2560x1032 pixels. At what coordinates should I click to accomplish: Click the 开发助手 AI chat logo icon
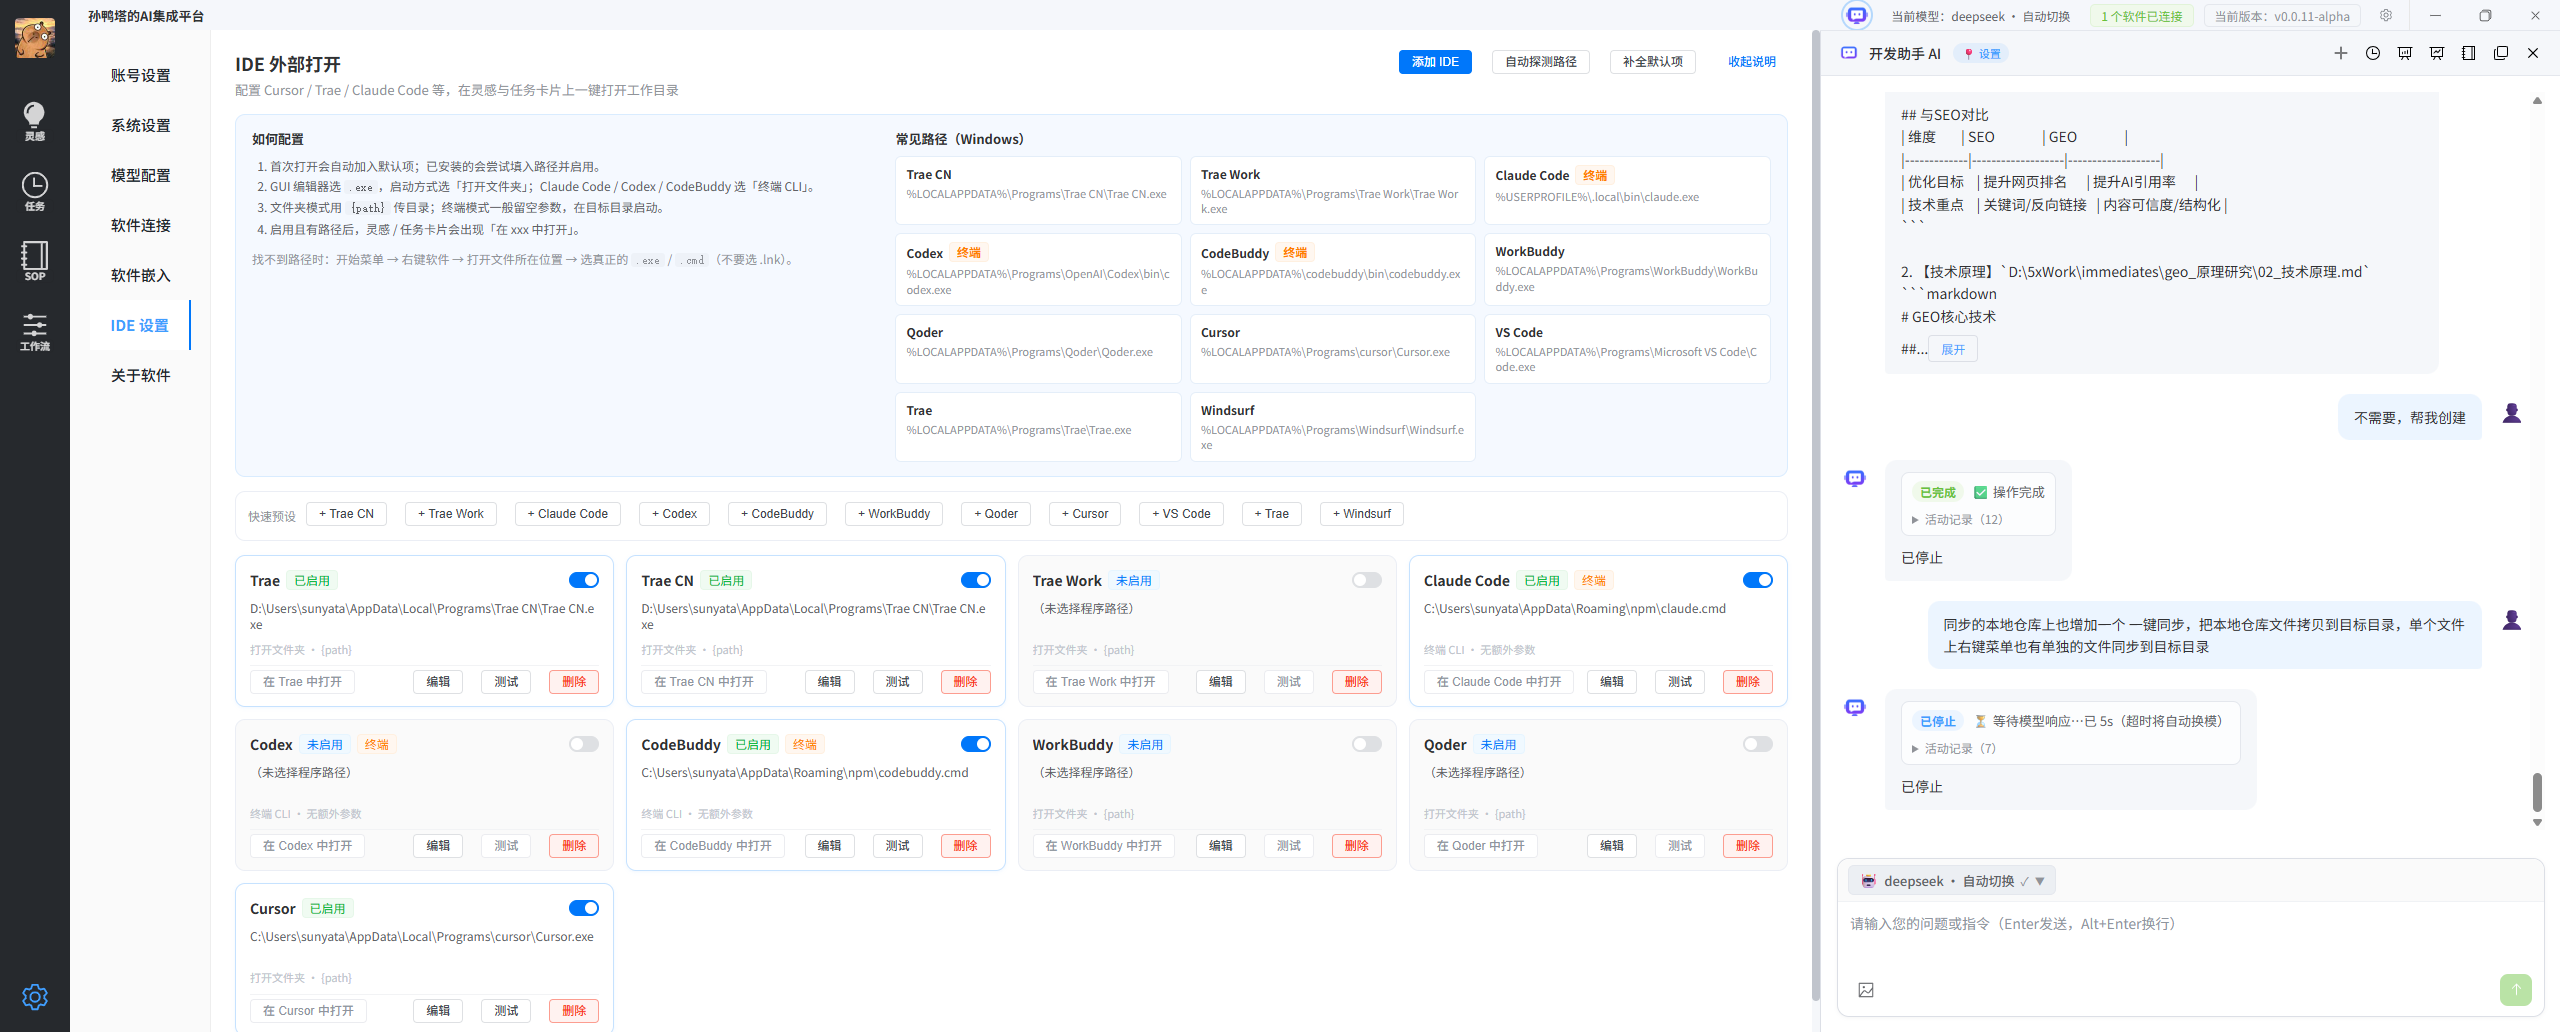(1849, 53)
